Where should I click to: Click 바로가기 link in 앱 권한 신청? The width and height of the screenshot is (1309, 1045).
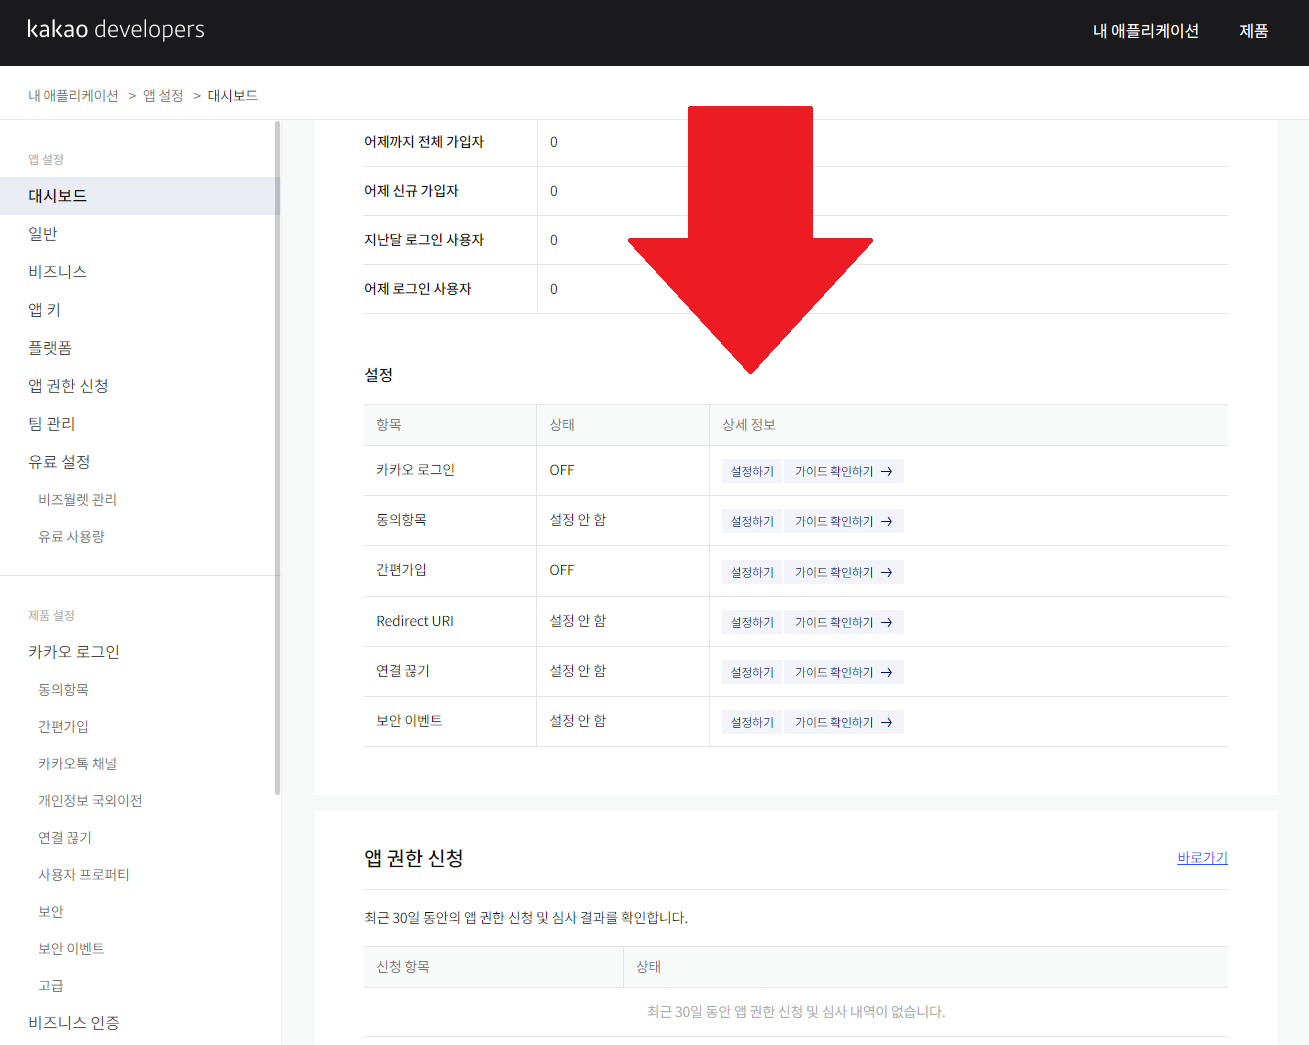click(x=1202, y=858)
